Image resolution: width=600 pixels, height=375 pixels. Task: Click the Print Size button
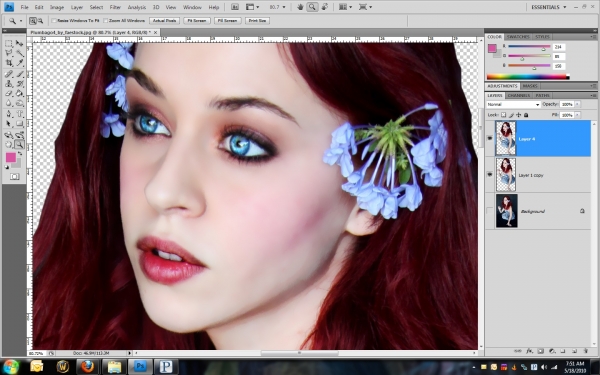click(x=257, y=21)
